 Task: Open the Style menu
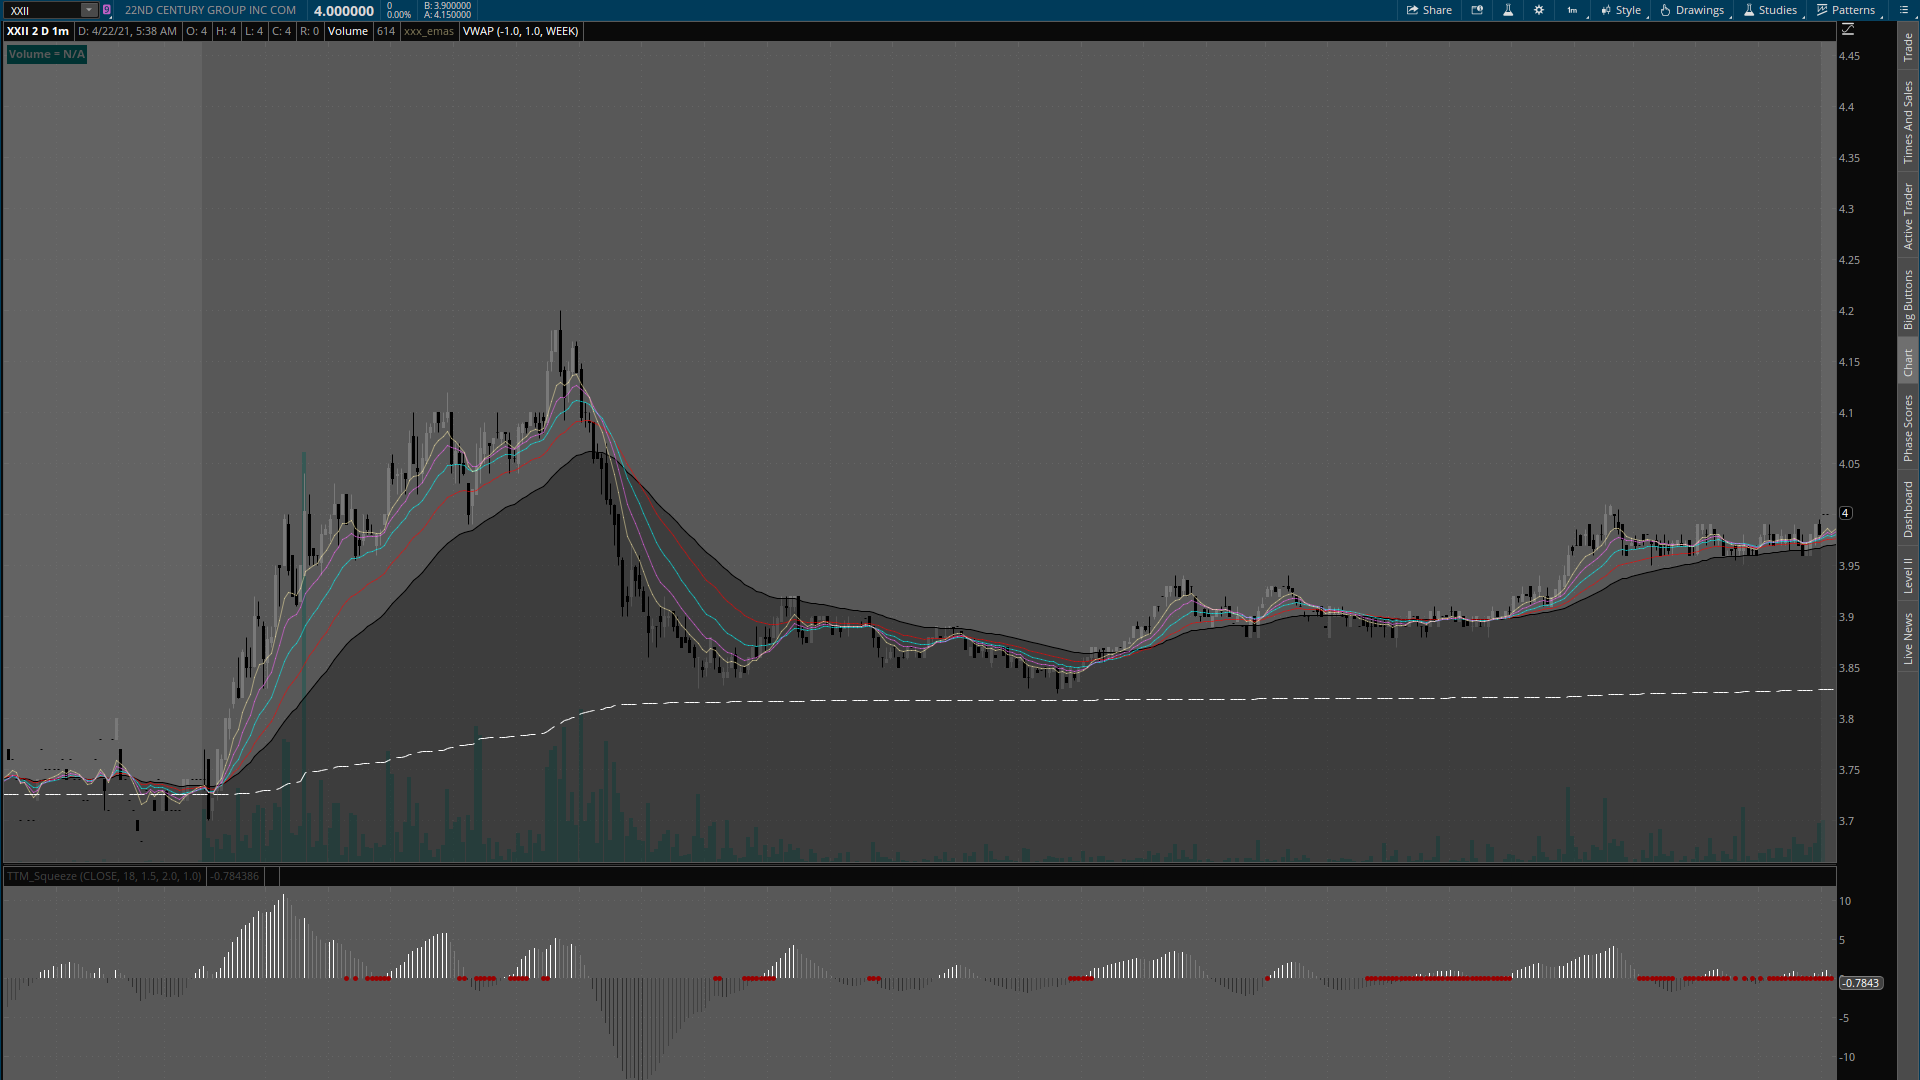pyautogui.click(x=1621, y=10)
